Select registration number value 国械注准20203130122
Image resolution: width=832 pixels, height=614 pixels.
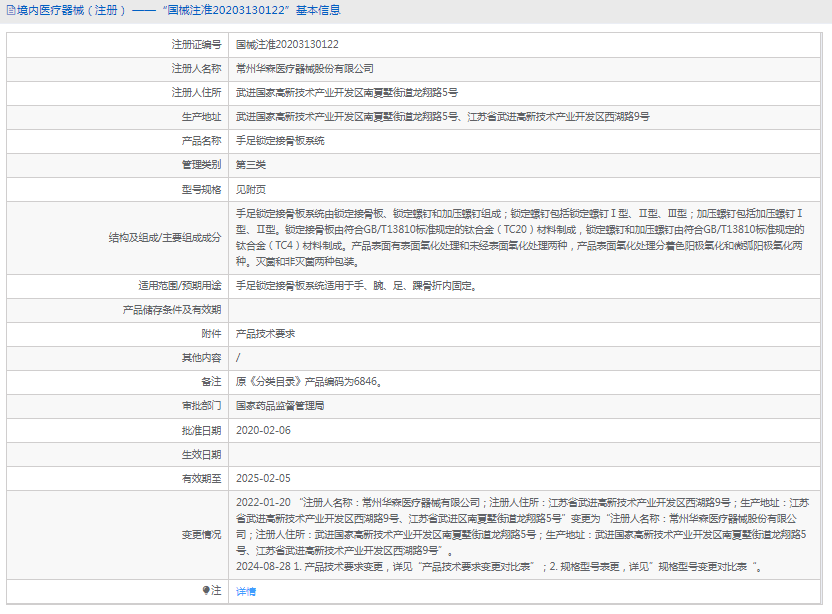[287, 45]
